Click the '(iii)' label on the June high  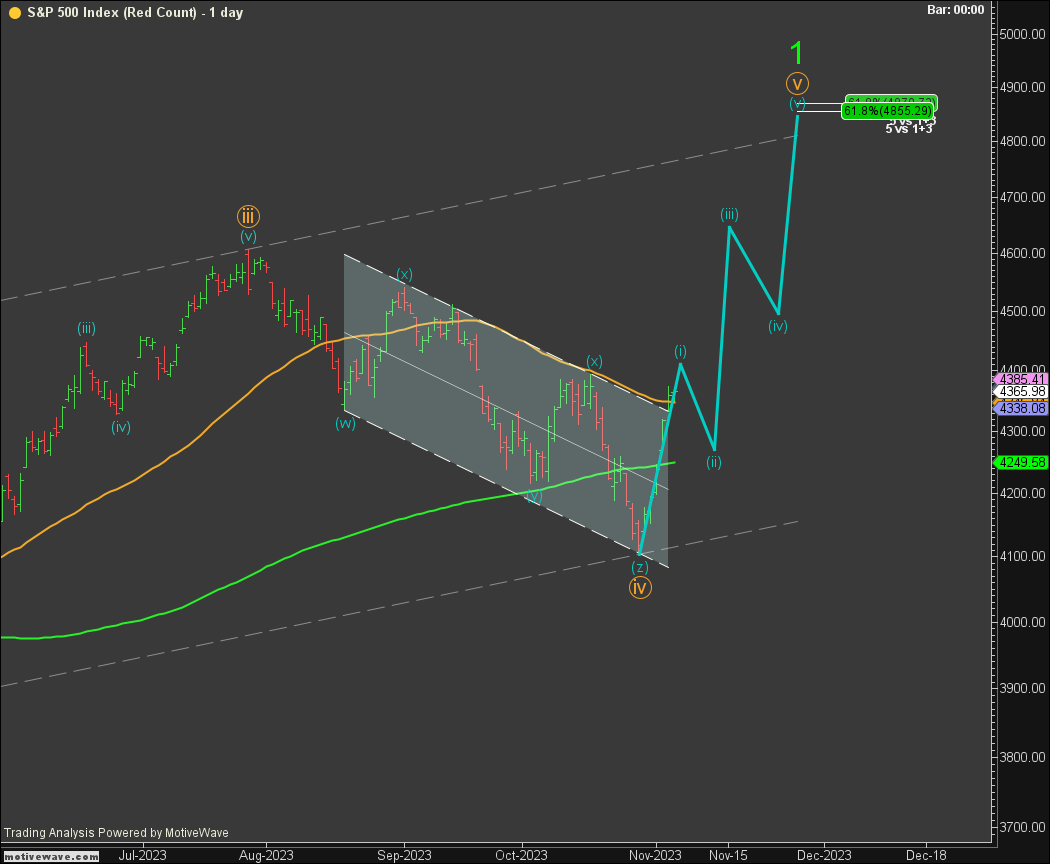point(86,328)
